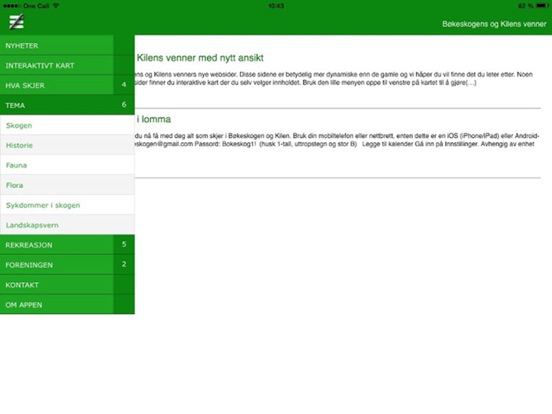Open the 'i lomma' article heading
The width and height of the screenshot is (552, 414).
tap(153, 119)
